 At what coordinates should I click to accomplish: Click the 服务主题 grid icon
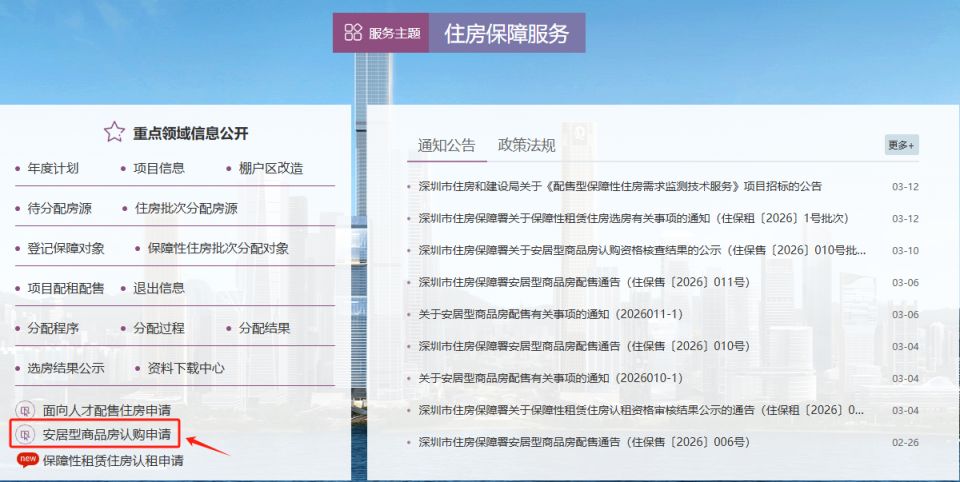pyautogui.click(x=353, y=32)
